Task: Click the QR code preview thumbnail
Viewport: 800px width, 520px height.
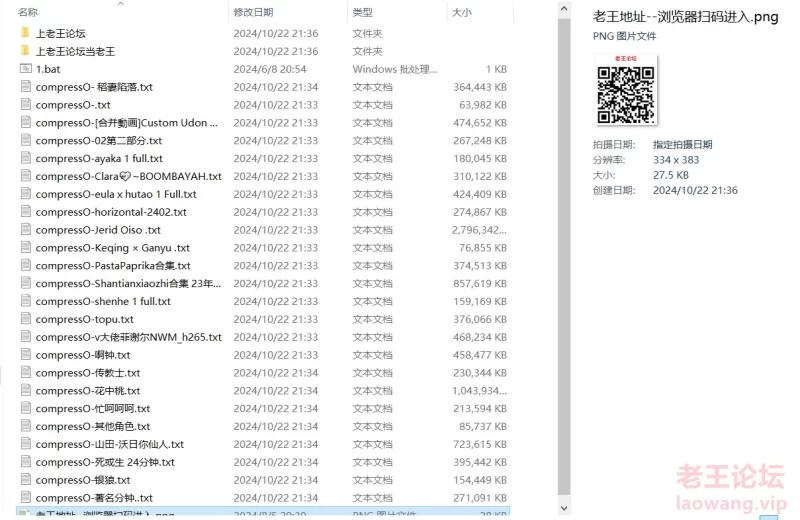Action: 626,90
